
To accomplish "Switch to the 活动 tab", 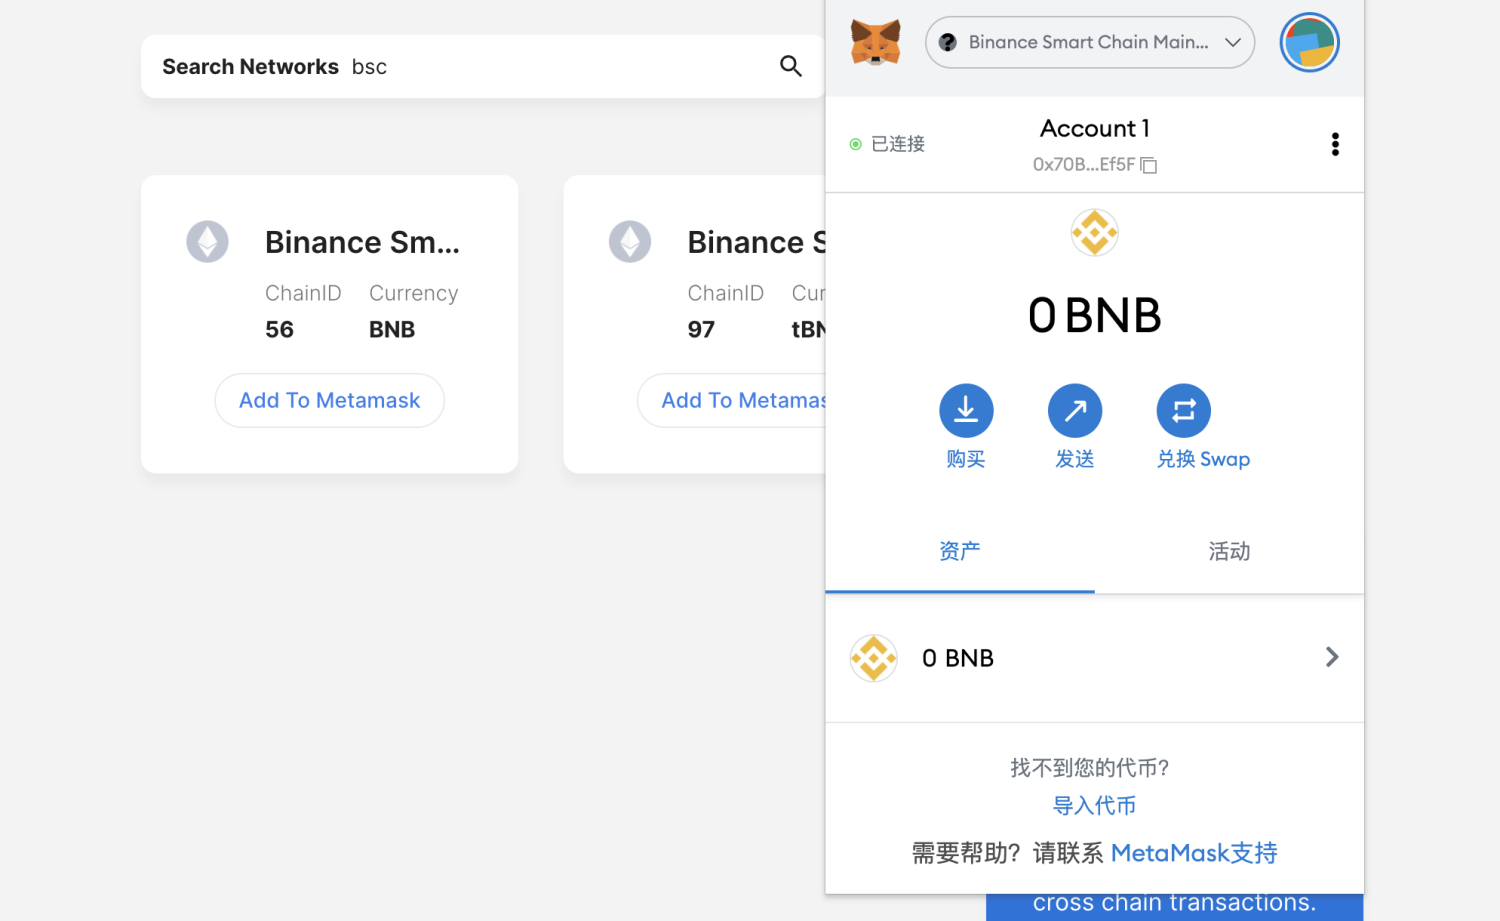I will click(1229, 551).
